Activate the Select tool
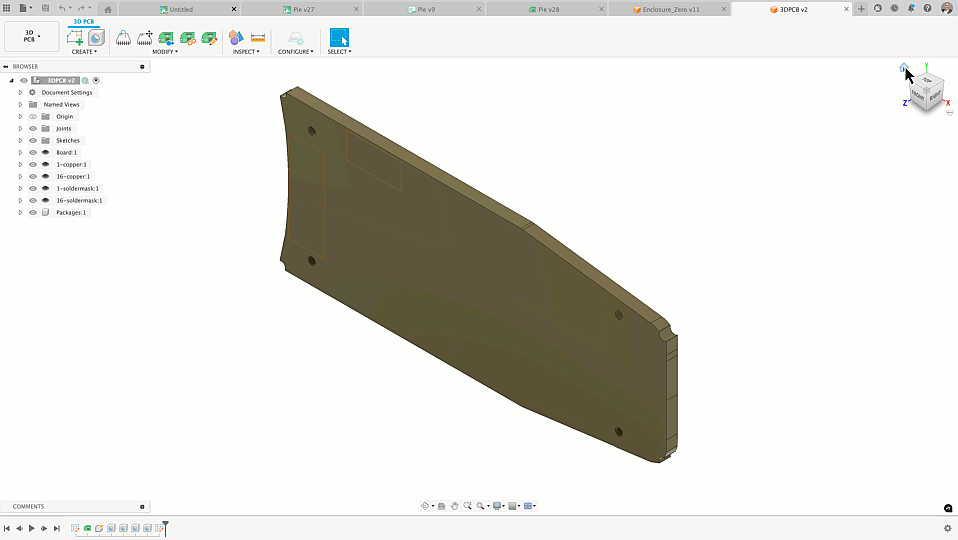The height and width of the screenshot is (540, 958). pyautogui.click(x=339, y=37)
